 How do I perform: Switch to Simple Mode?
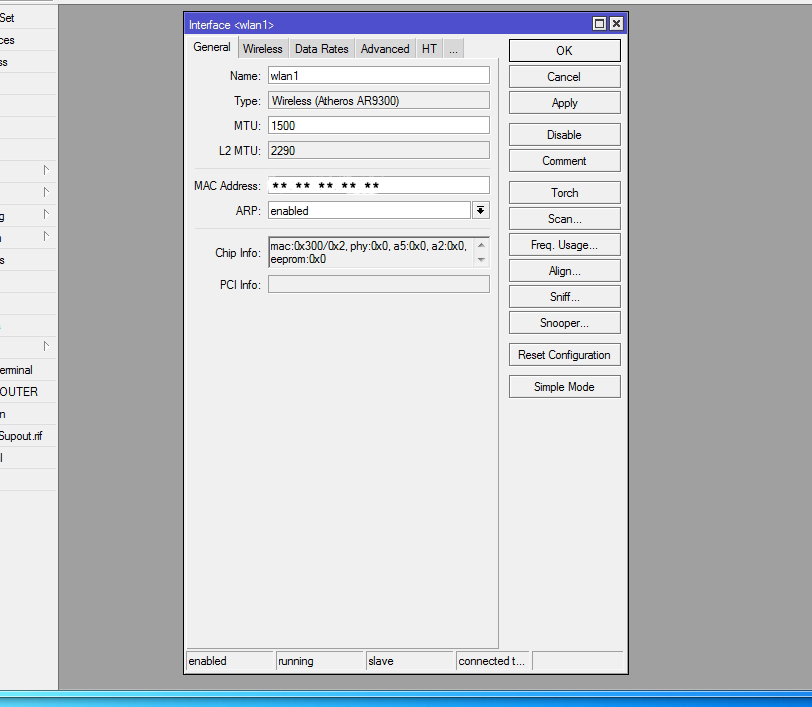(x=564, y=386)
